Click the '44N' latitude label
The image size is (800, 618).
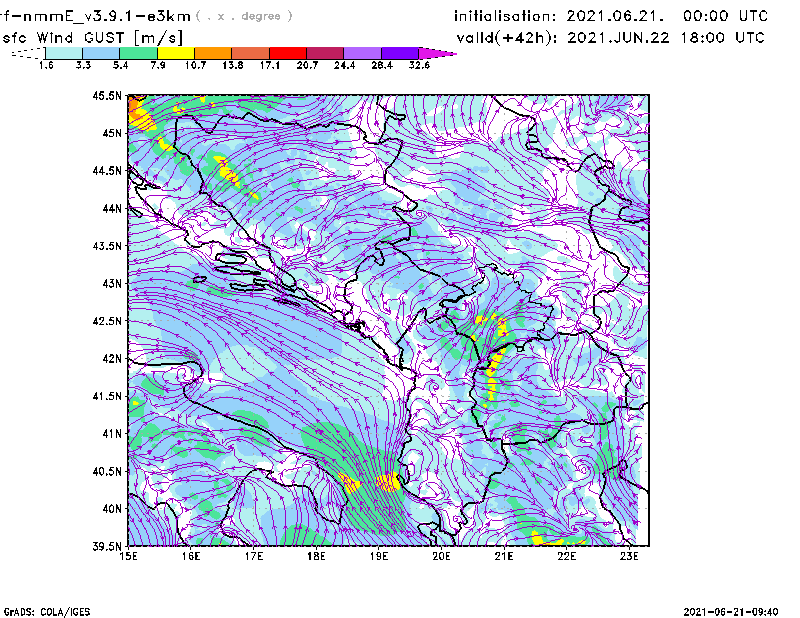112,208
